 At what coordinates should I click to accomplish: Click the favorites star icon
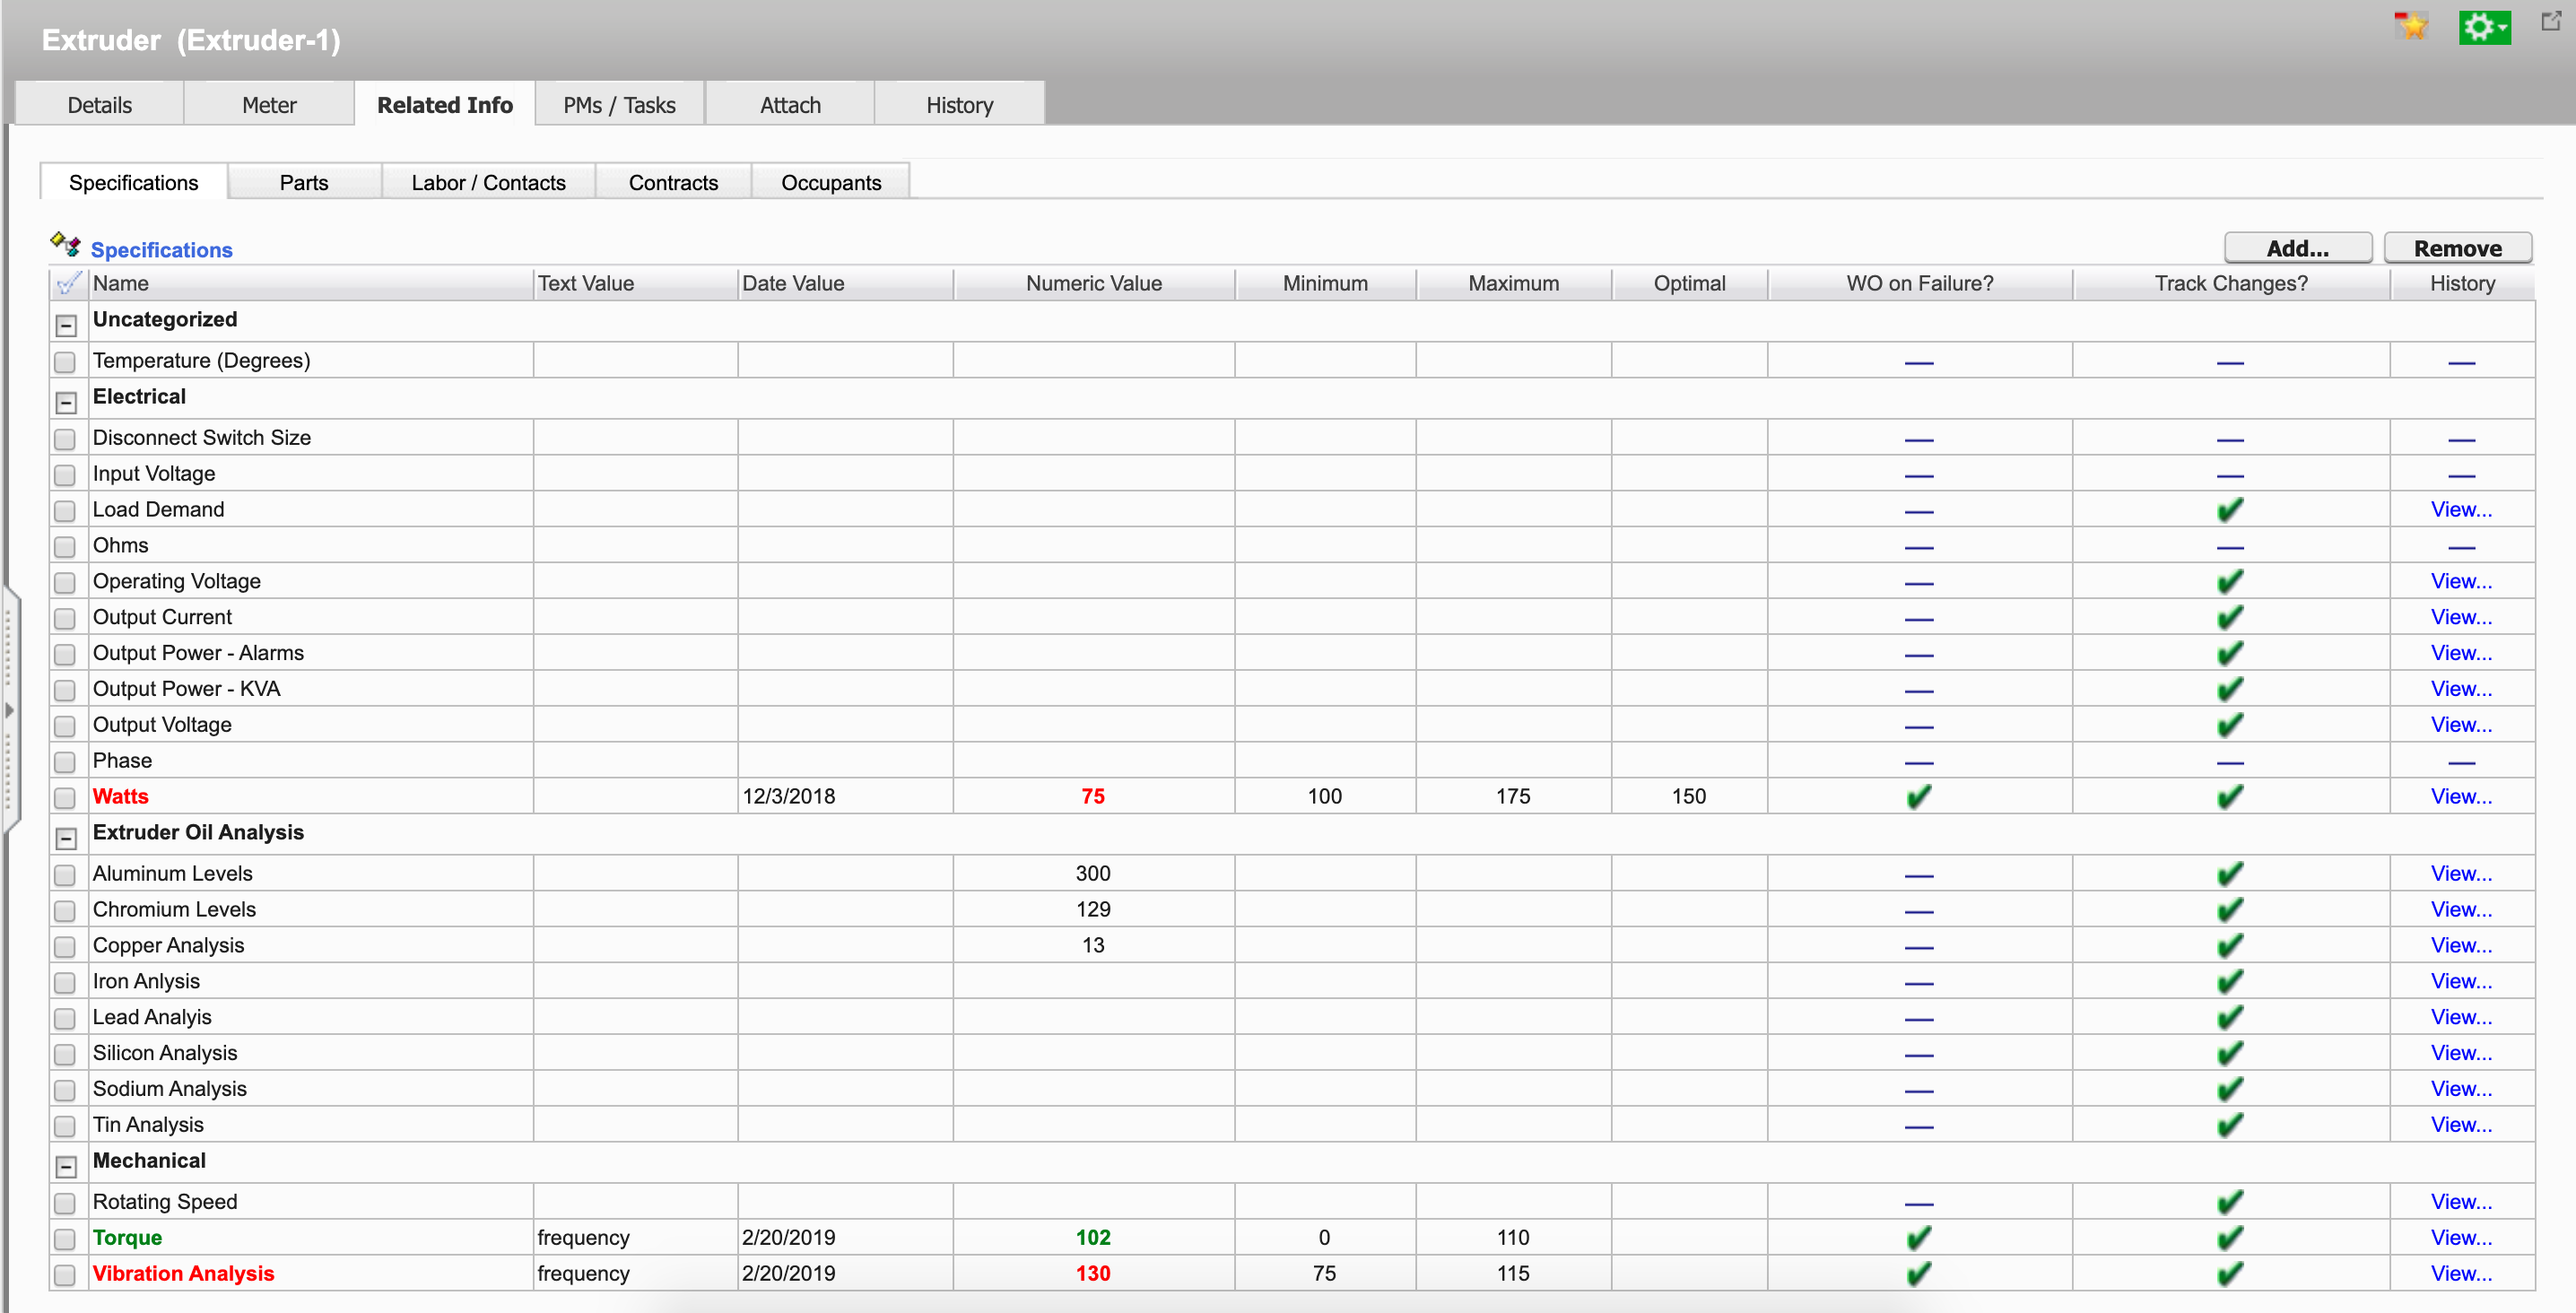point(2411,26)
